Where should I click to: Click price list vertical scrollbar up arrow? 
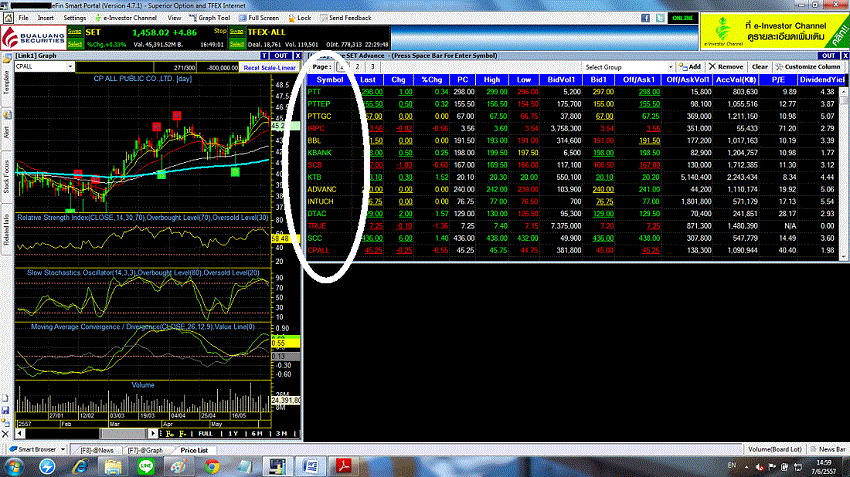(844, 92)
